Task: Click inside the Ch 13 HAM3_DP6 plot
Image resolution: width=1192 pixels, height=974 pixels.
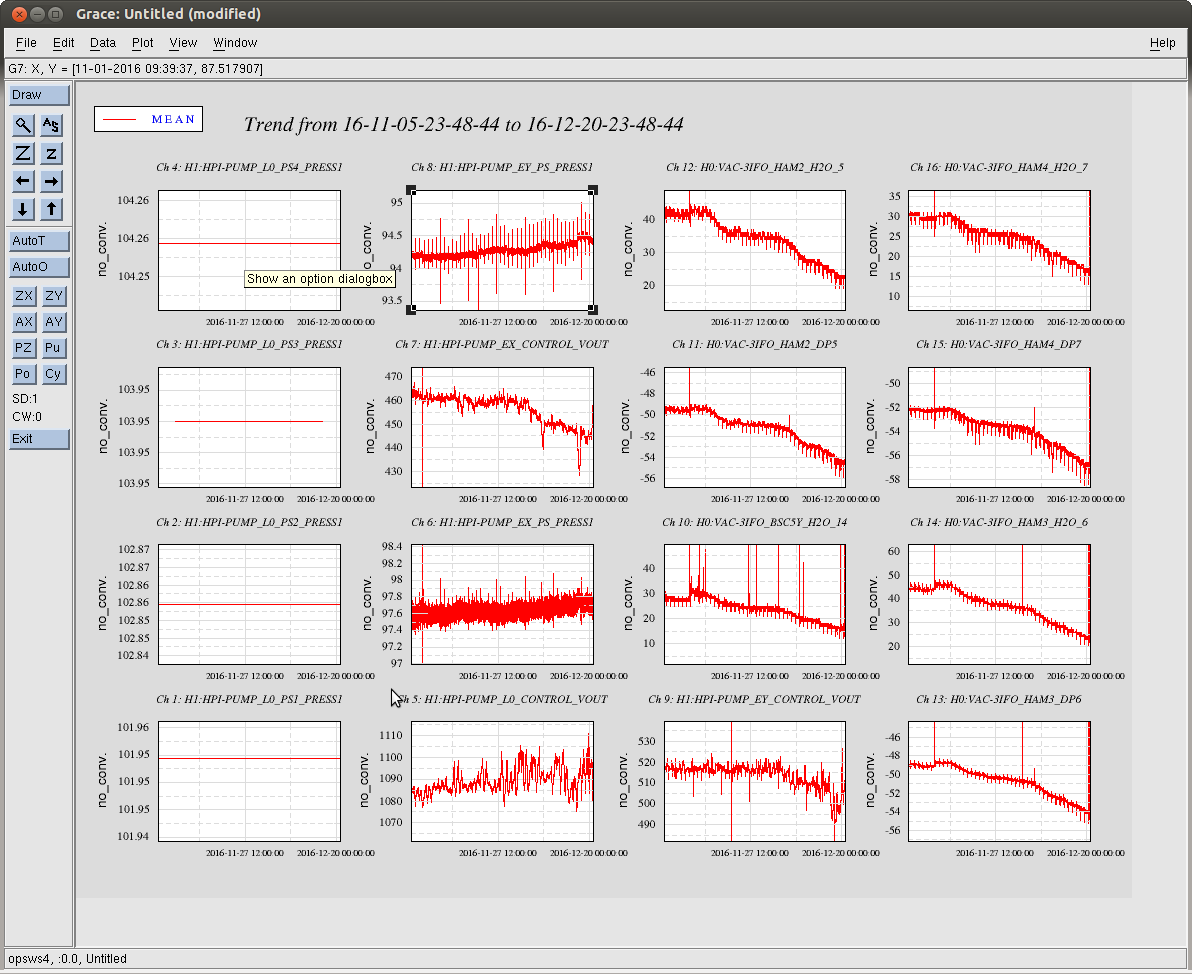Action: pos(999,782)
